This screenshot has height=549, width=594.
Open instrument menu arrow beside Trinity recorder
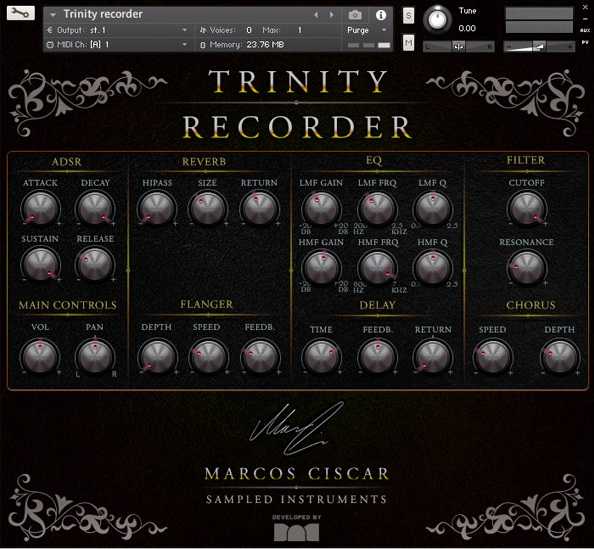click(53, 15)
